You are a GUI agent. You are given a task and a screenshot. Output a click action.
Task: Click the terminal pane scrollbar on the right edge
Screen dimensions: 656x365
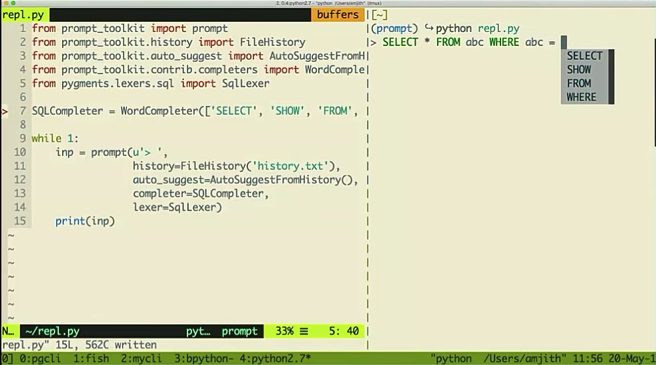(x=654, y=92)
